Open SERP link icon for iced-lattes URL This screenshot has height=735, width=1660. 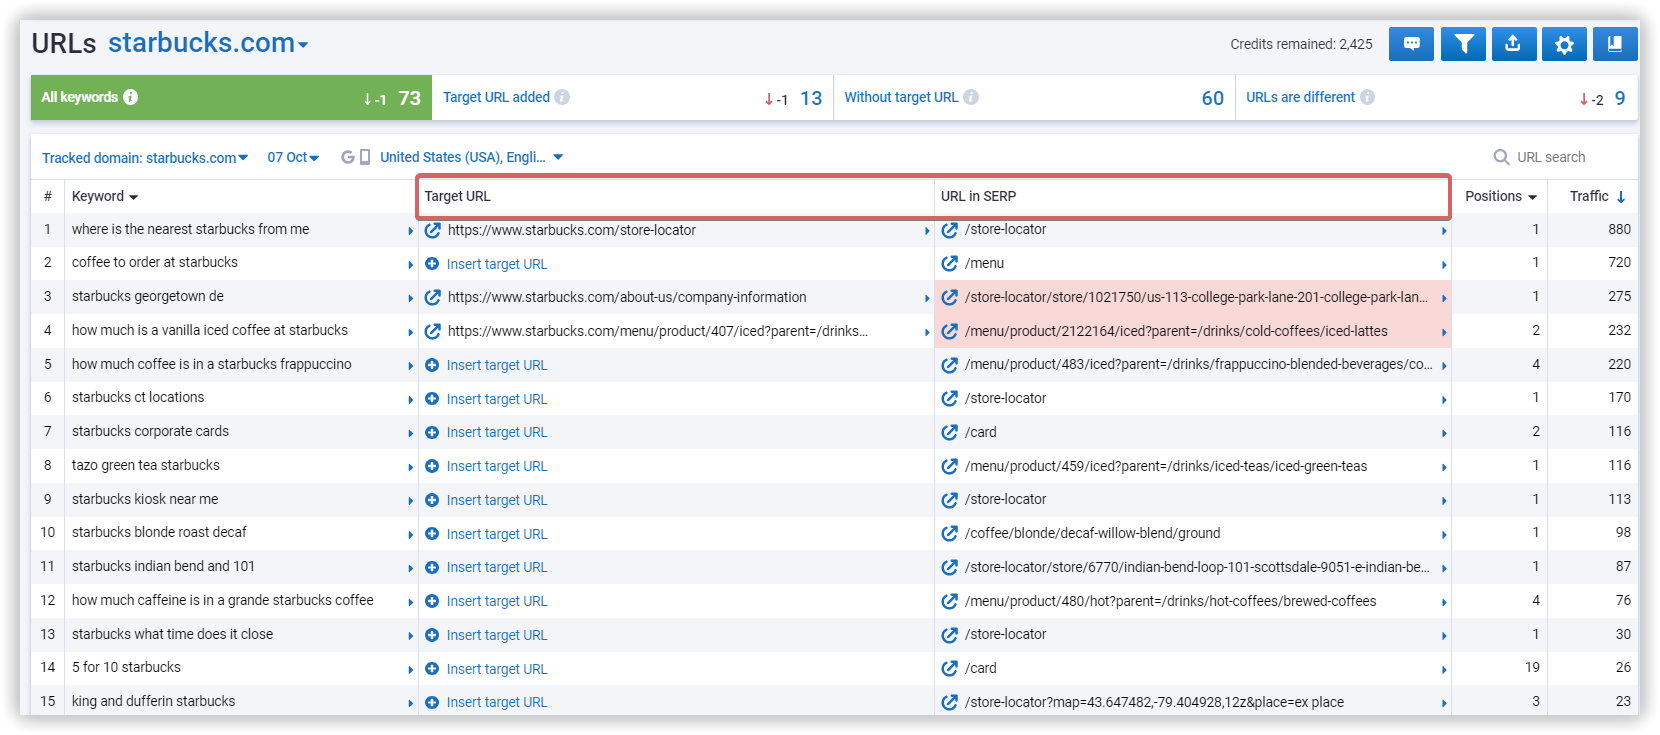point(950,331)
